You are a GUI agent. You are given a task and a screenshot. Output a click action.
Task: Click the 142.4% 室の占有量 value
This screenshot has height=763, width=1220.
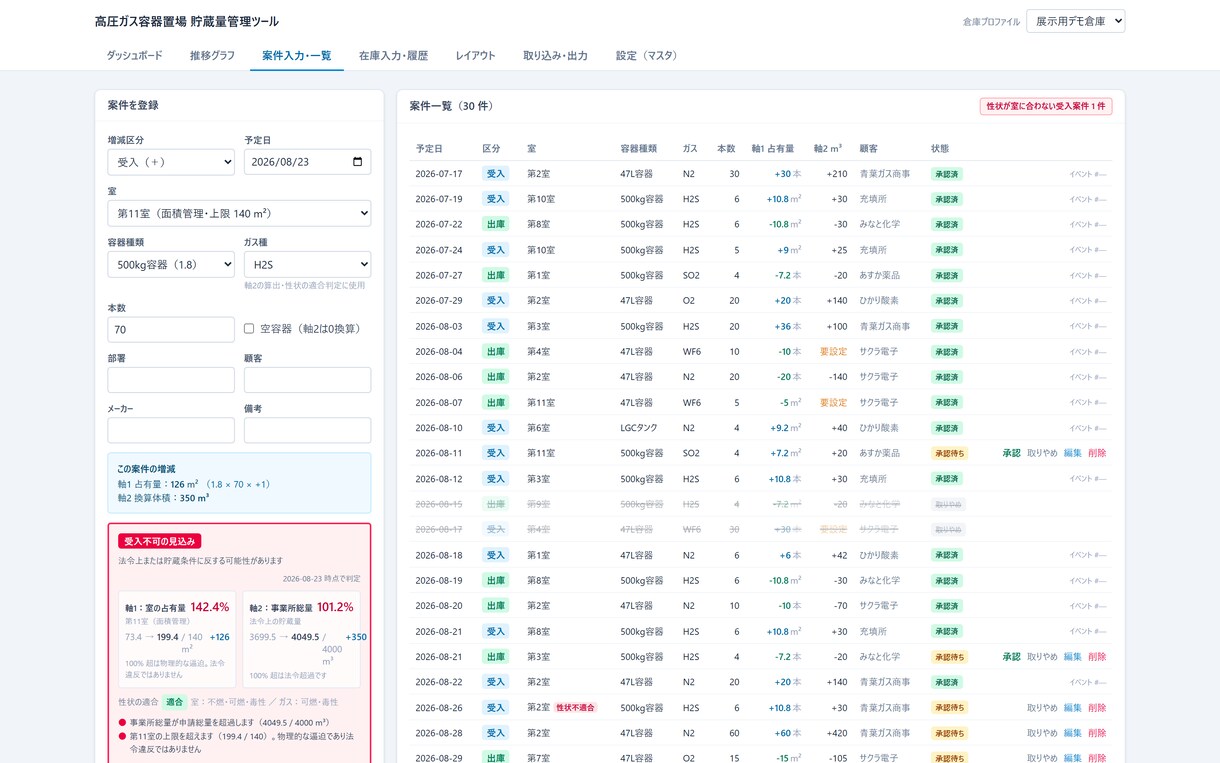pos(210,607)
